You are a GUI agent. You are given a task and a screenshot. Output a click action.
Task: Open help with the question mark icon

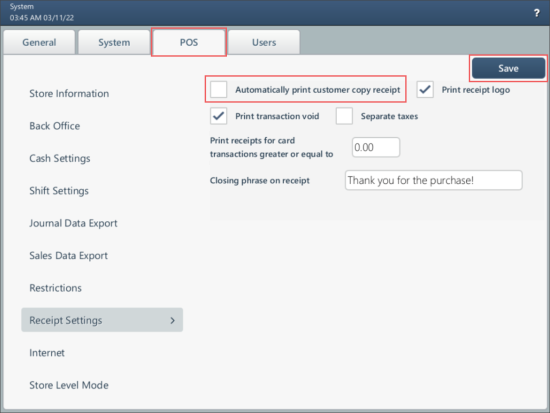536,13
